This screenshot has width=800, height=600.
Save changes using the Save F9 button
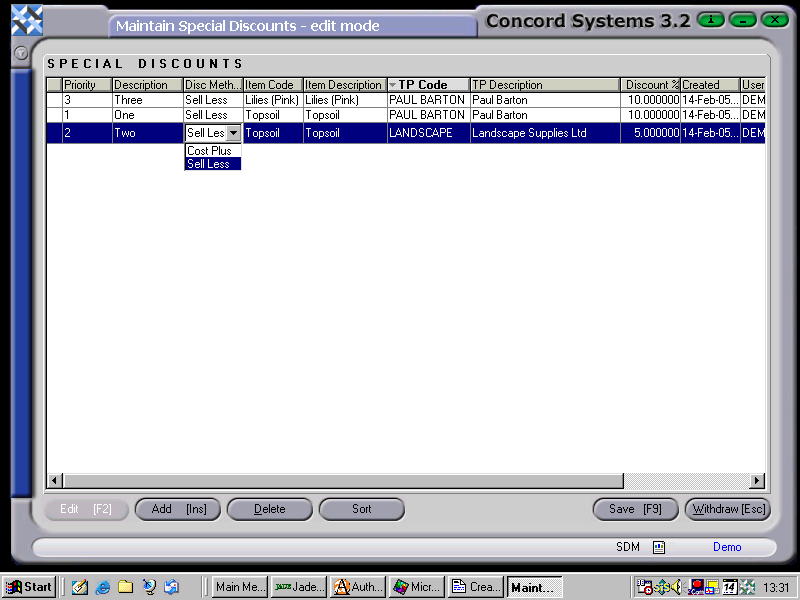pyautogui.click(x=635, y=509)
